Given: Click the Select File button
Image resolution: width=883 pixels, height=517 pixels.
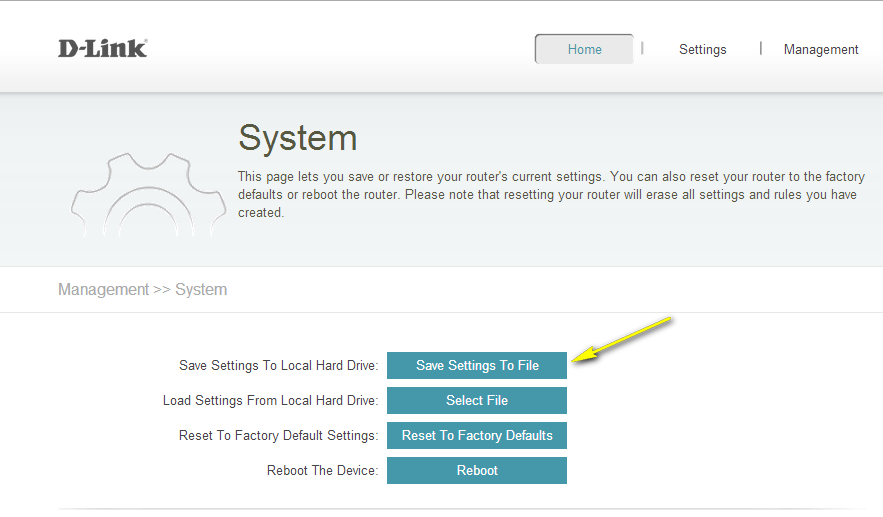Looking at the screenshot, I should click(476, 400).
